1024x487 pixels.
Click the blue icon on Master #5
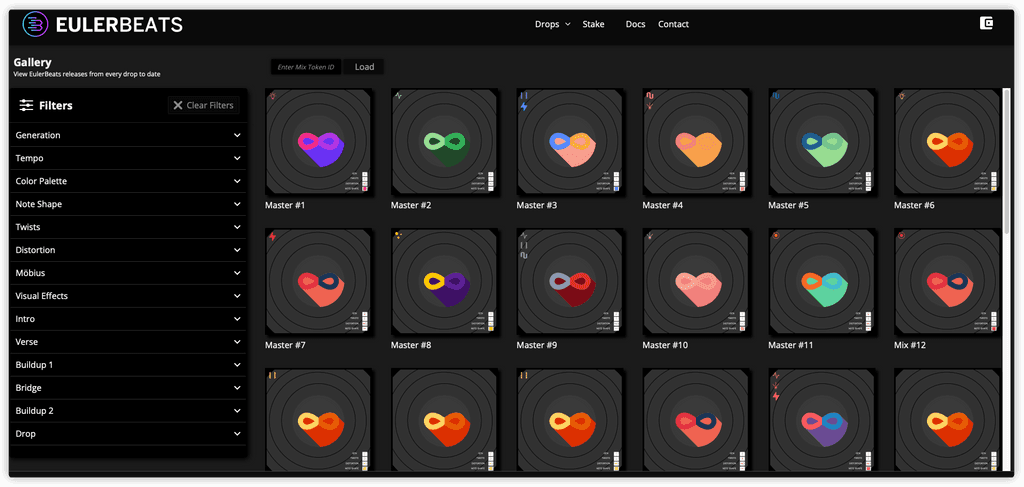click(x=776, y=95)
